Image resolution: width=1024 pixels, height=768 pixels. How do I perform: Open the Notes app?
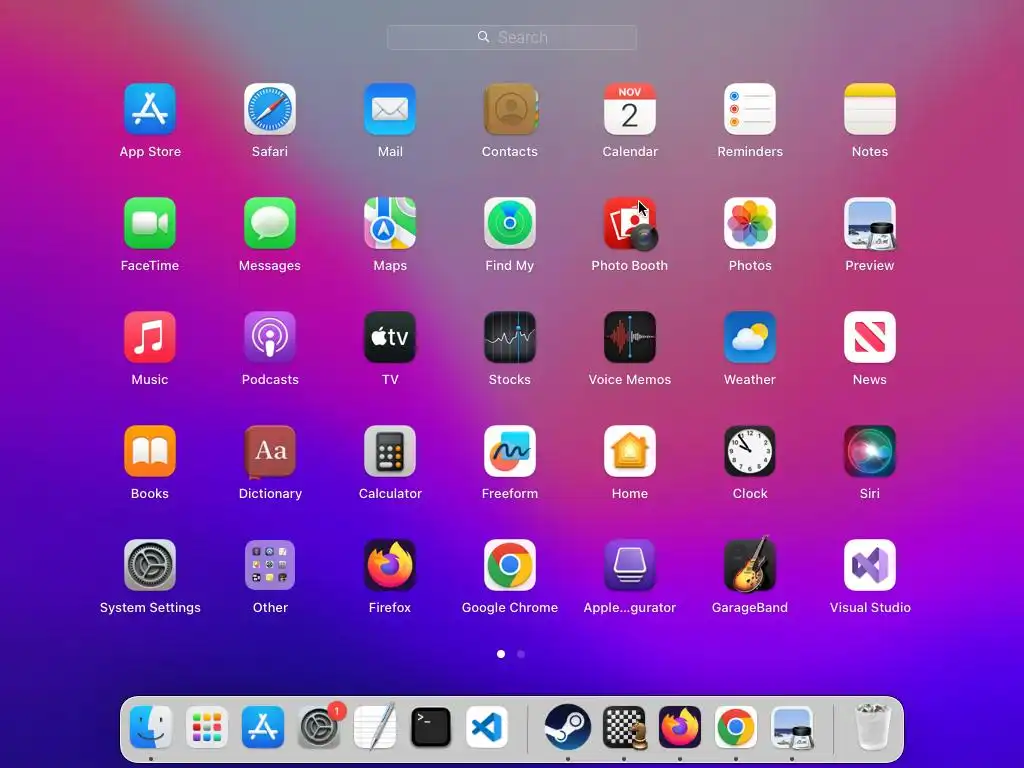pos(870,109)
